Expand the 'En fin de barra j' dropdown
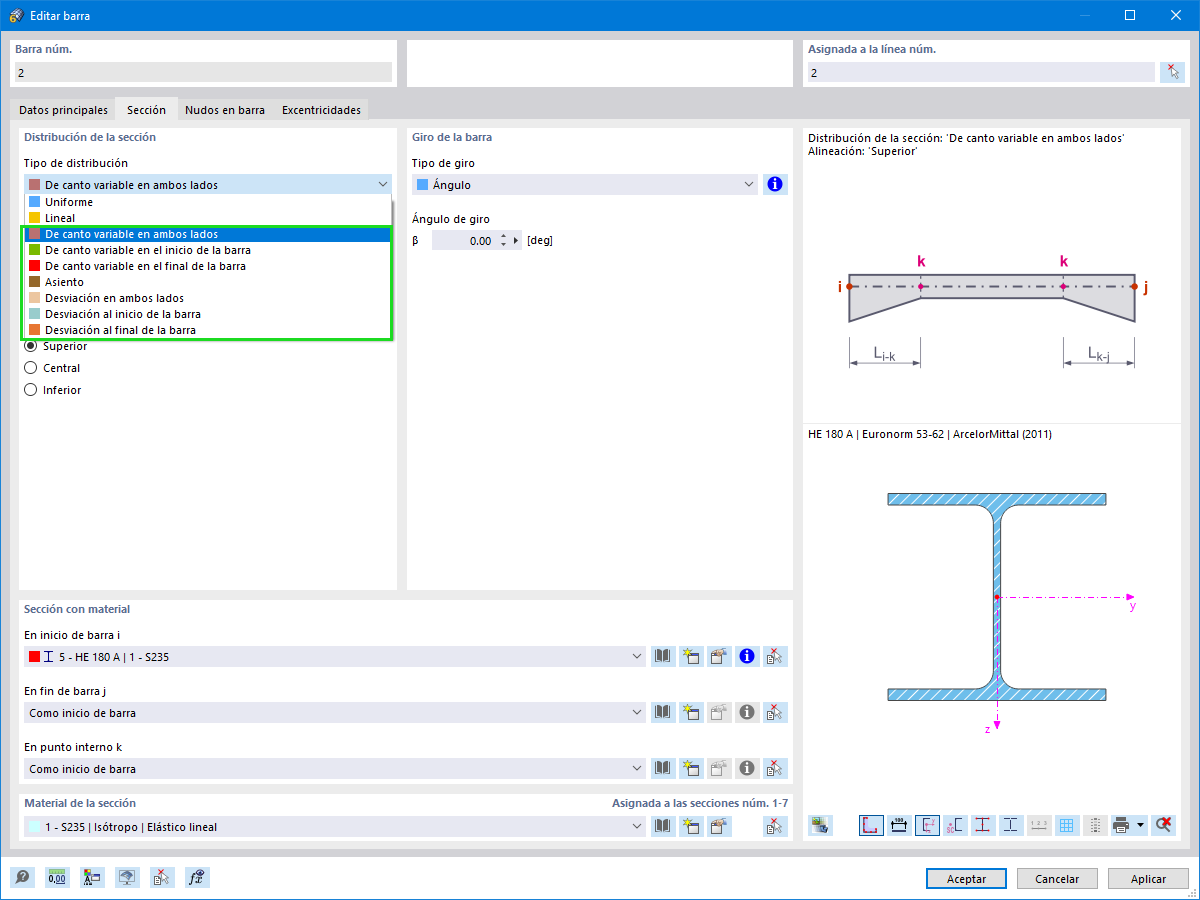The image size is (1200, 900). click(x=638, y=713)
